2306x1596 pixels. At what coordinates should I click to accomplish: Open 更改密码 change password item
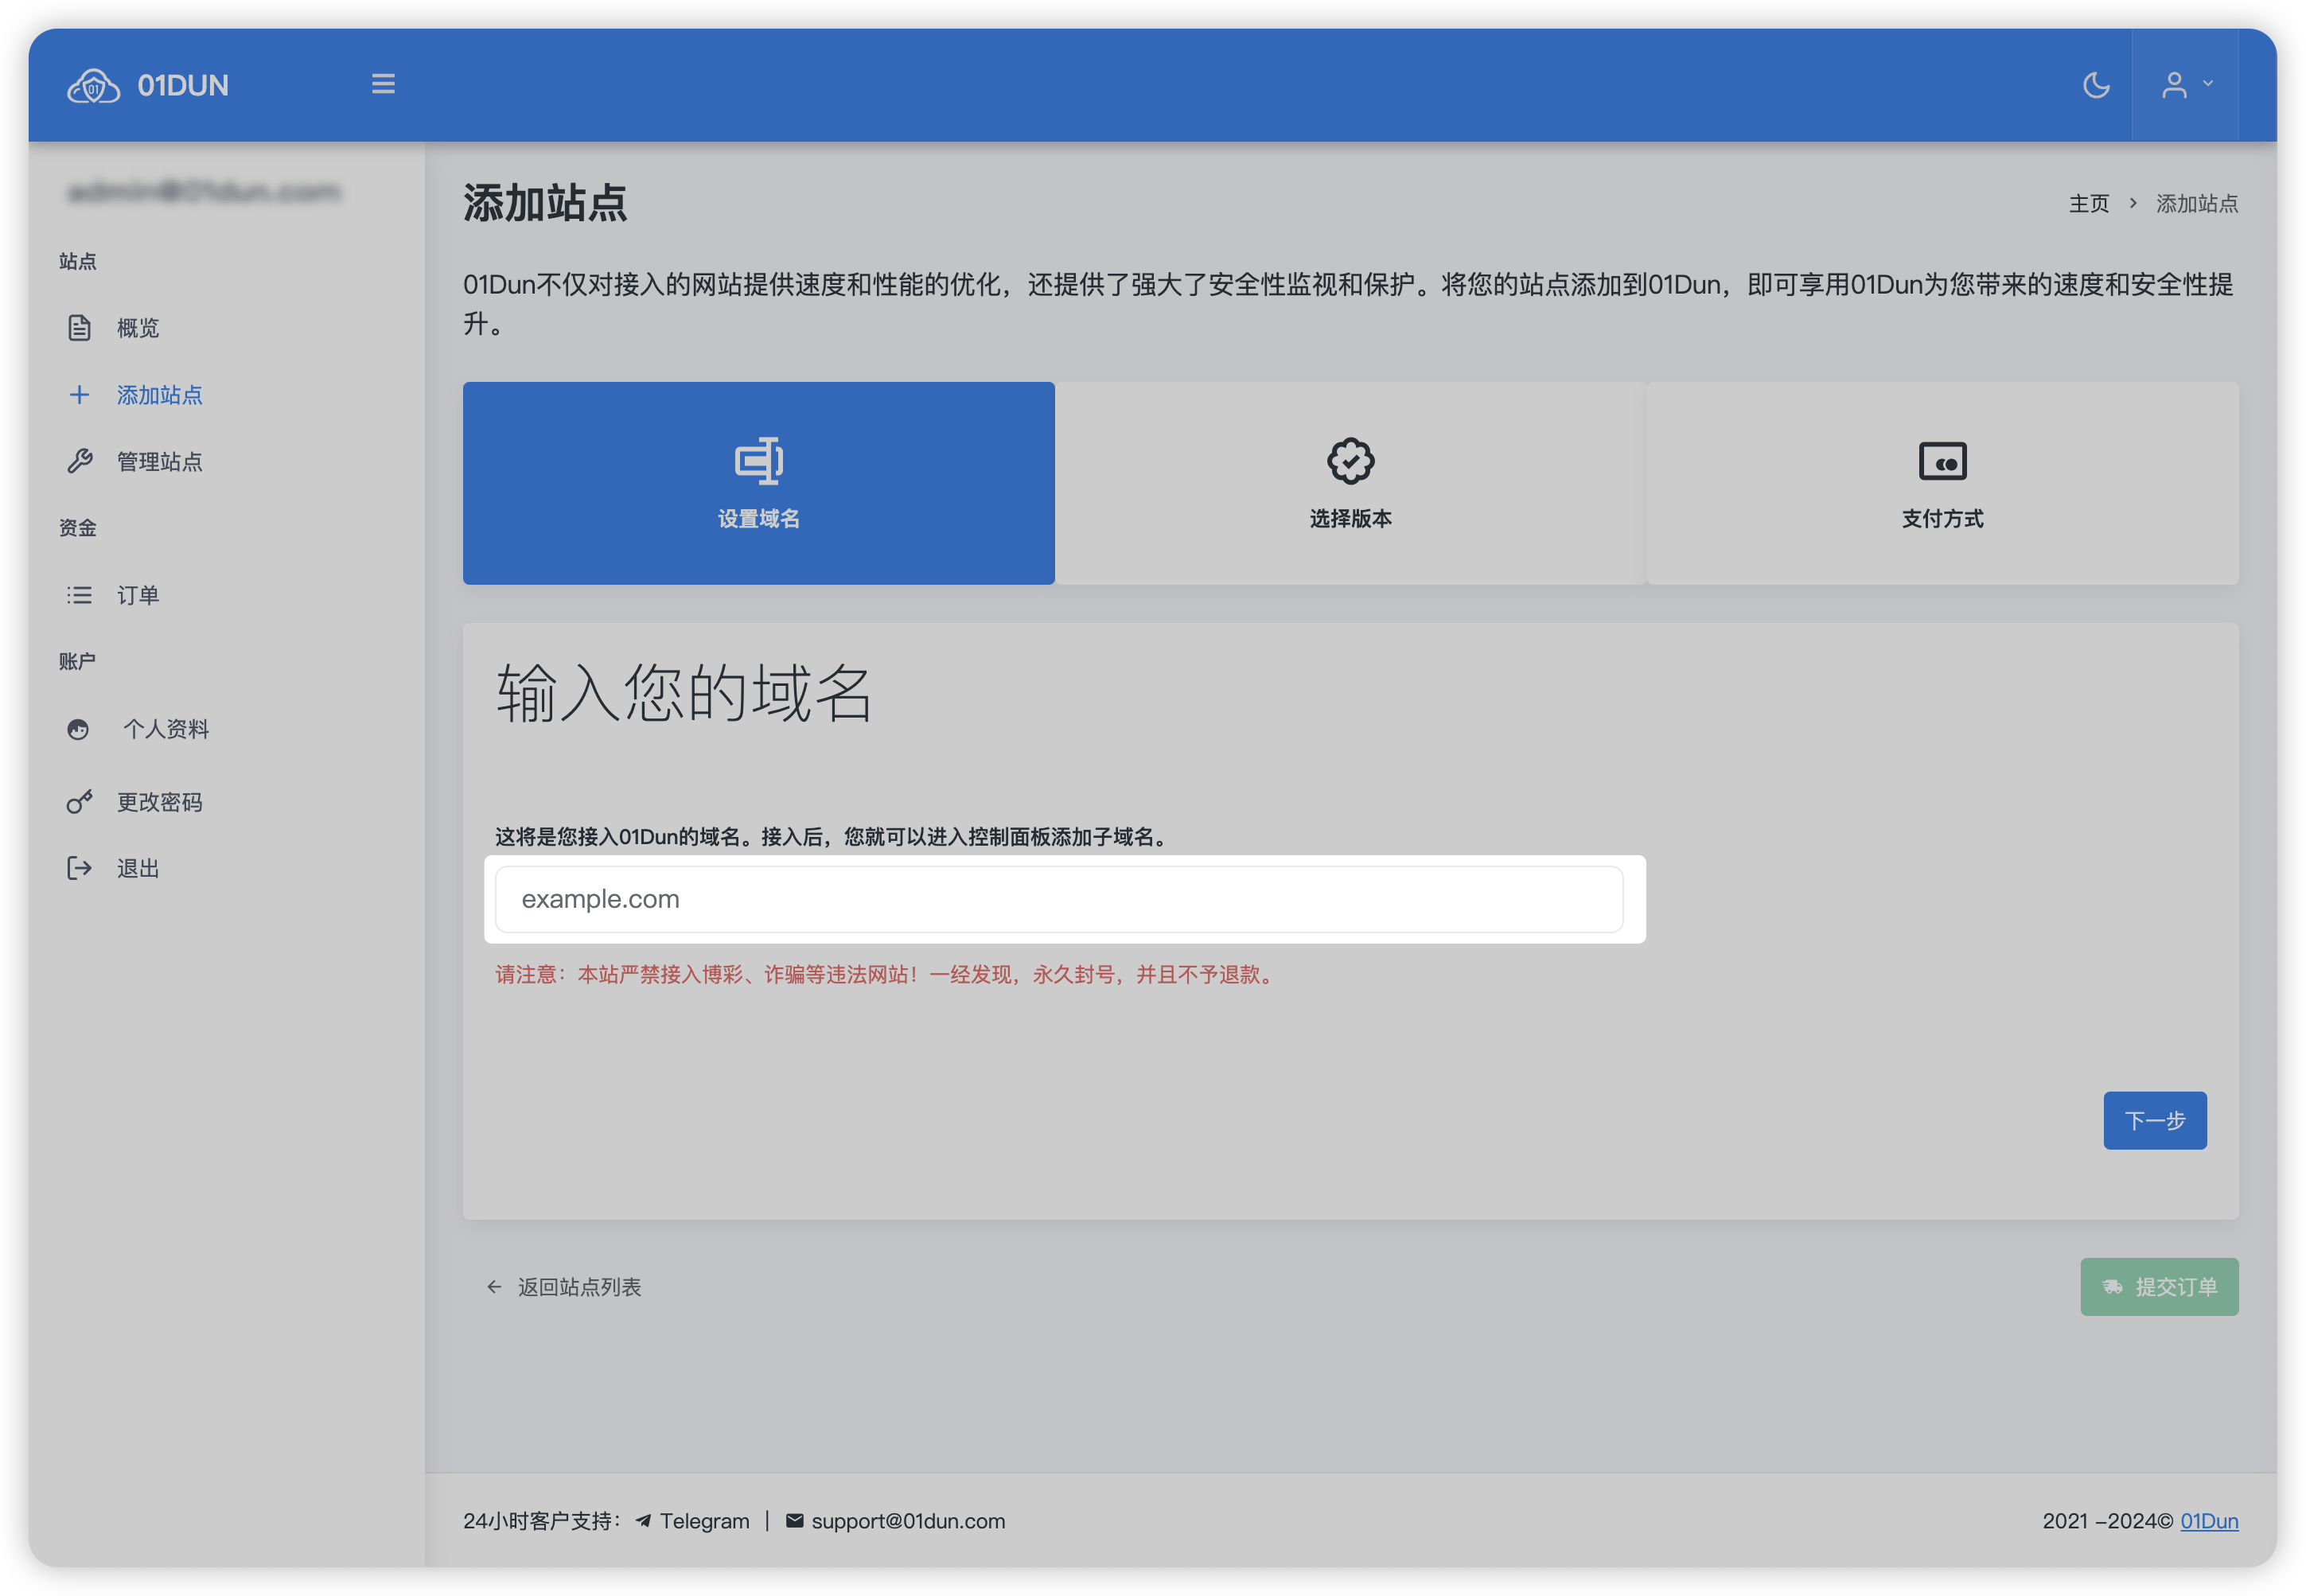point(159,802)
